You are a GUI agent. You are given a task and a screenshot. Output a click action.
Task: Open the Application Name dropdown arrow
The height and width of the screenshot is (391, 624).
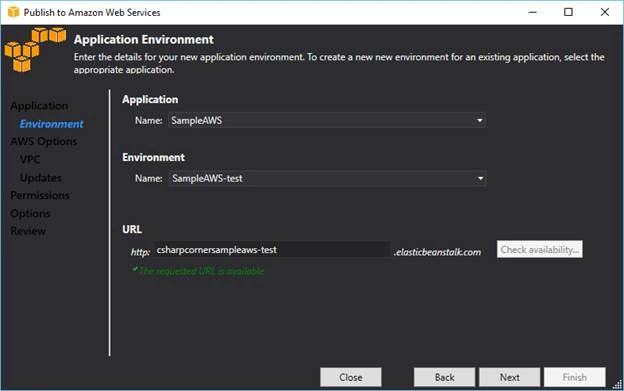pos(480,121)
